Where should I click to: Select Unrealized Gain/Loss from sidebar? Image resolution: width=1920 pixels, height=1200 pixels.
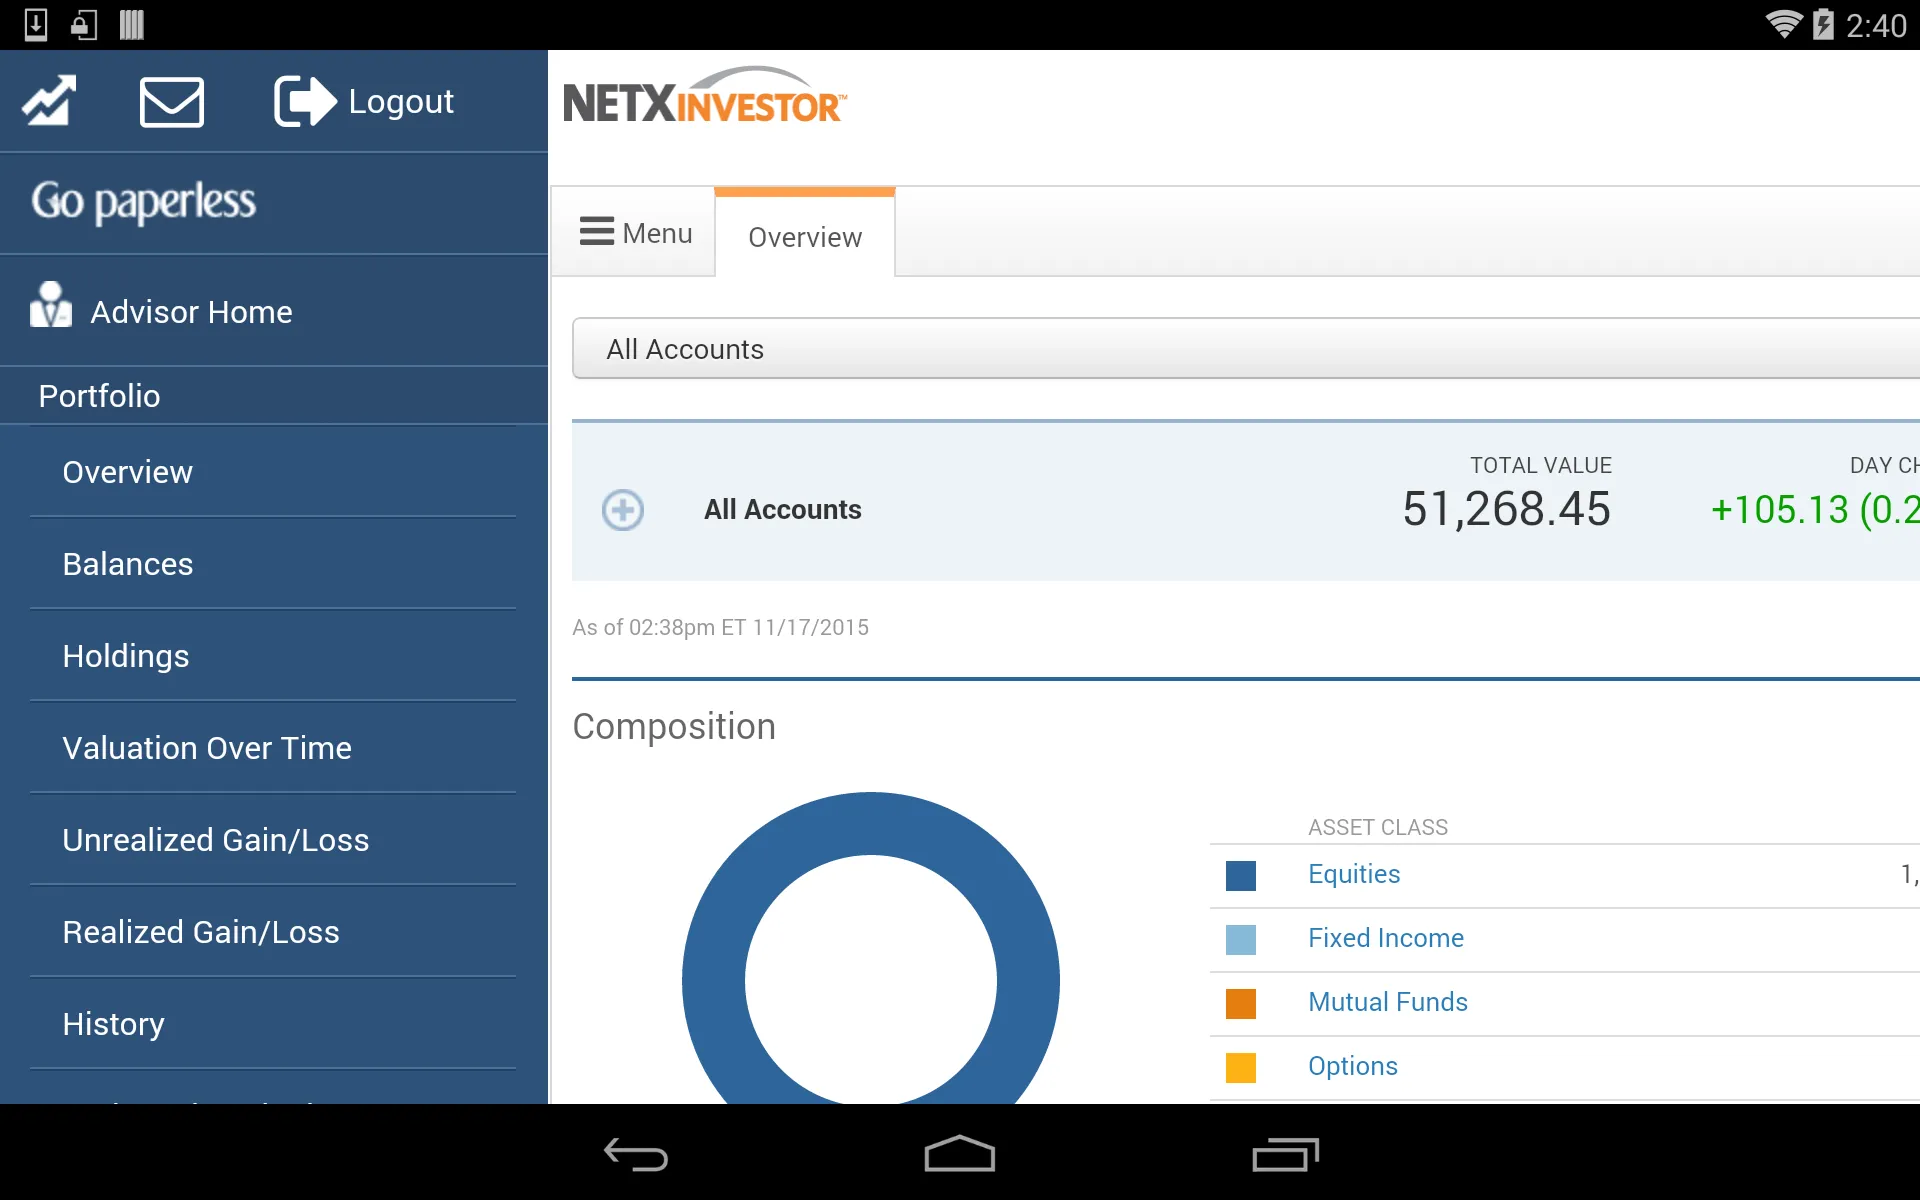pos(216,839)
